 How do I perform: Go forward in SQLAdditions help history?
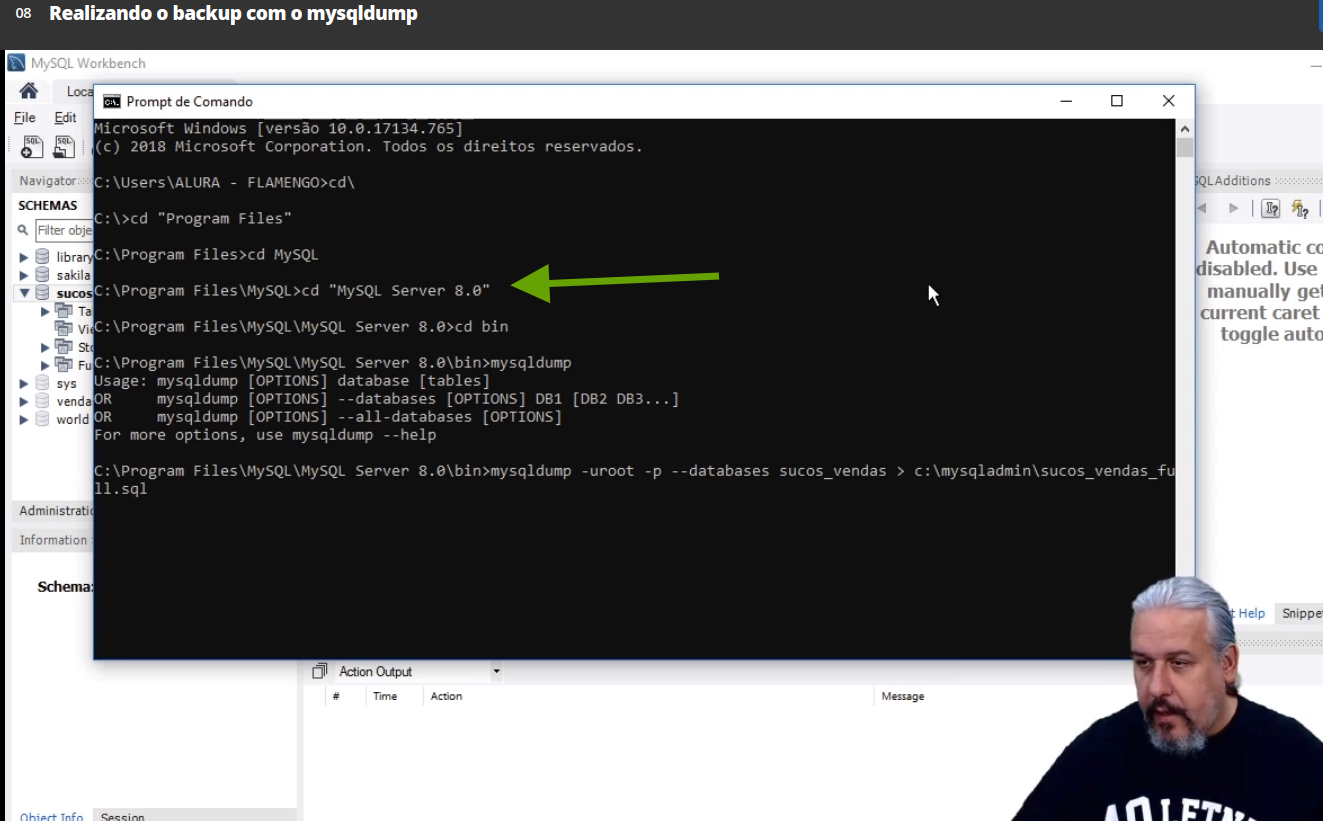pos(1234,208)
